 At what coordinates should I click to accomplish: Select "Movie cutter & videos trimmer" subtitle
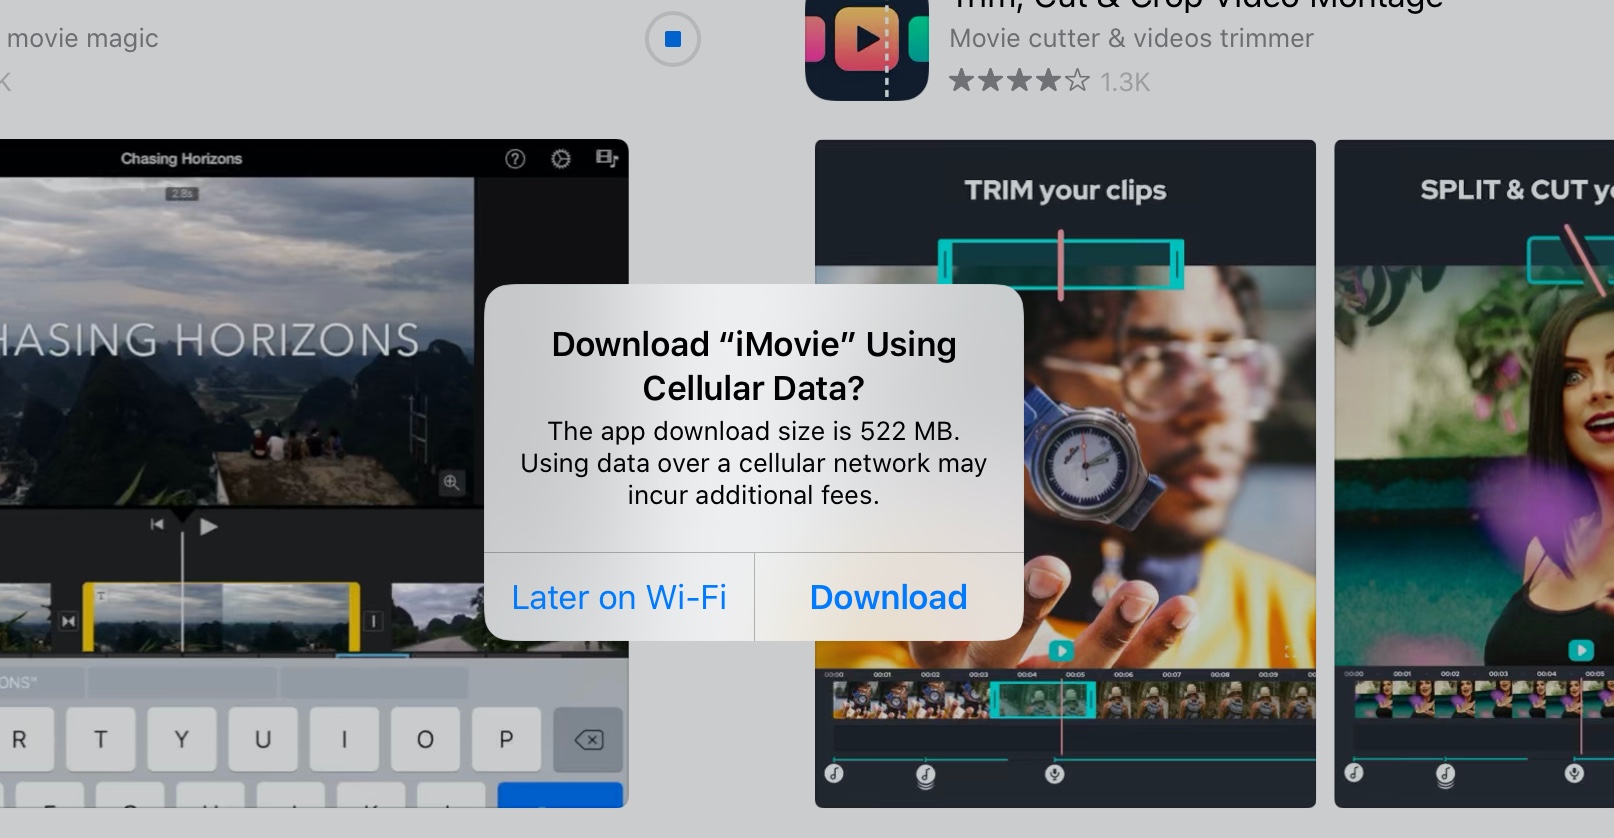coord(1131,38)
